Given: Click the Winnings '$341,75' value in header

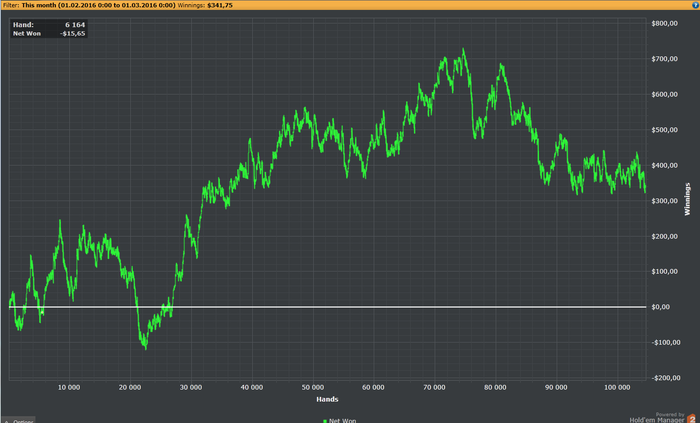Looking at the screenshot, I should 220,5.
